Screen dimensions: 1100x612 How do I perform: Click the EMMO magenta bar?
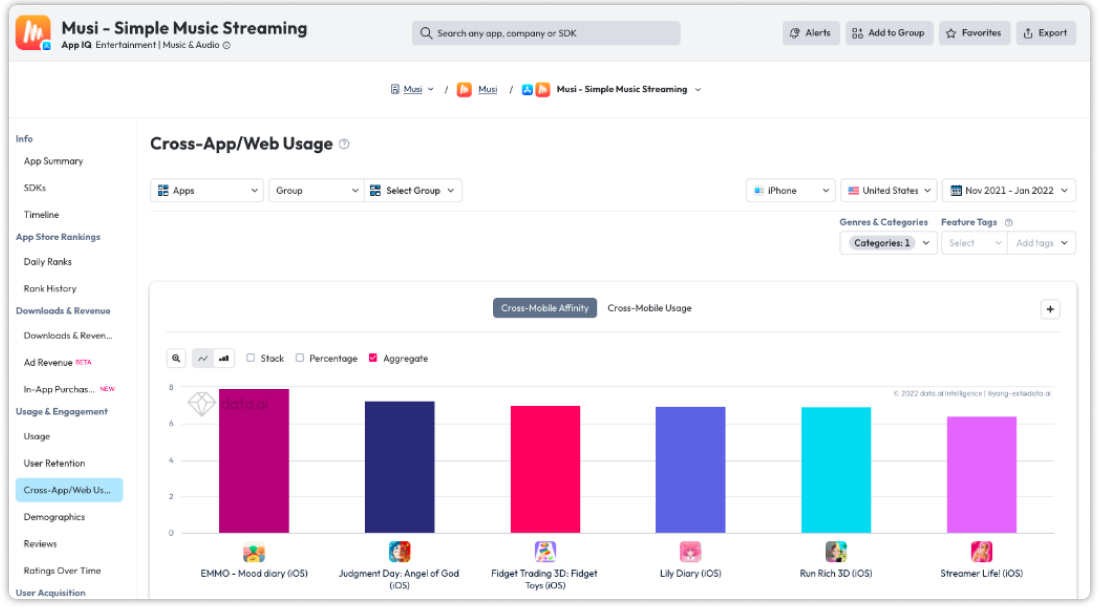click(x=254, y=460)
